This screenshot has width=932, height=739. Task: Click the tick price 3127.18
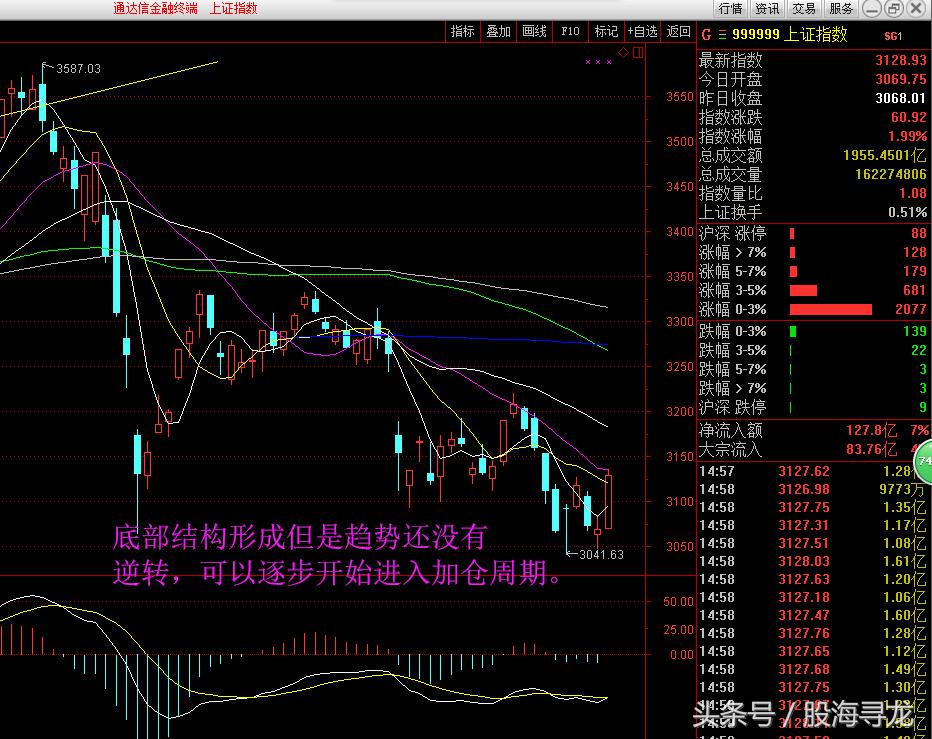(804, 597)
